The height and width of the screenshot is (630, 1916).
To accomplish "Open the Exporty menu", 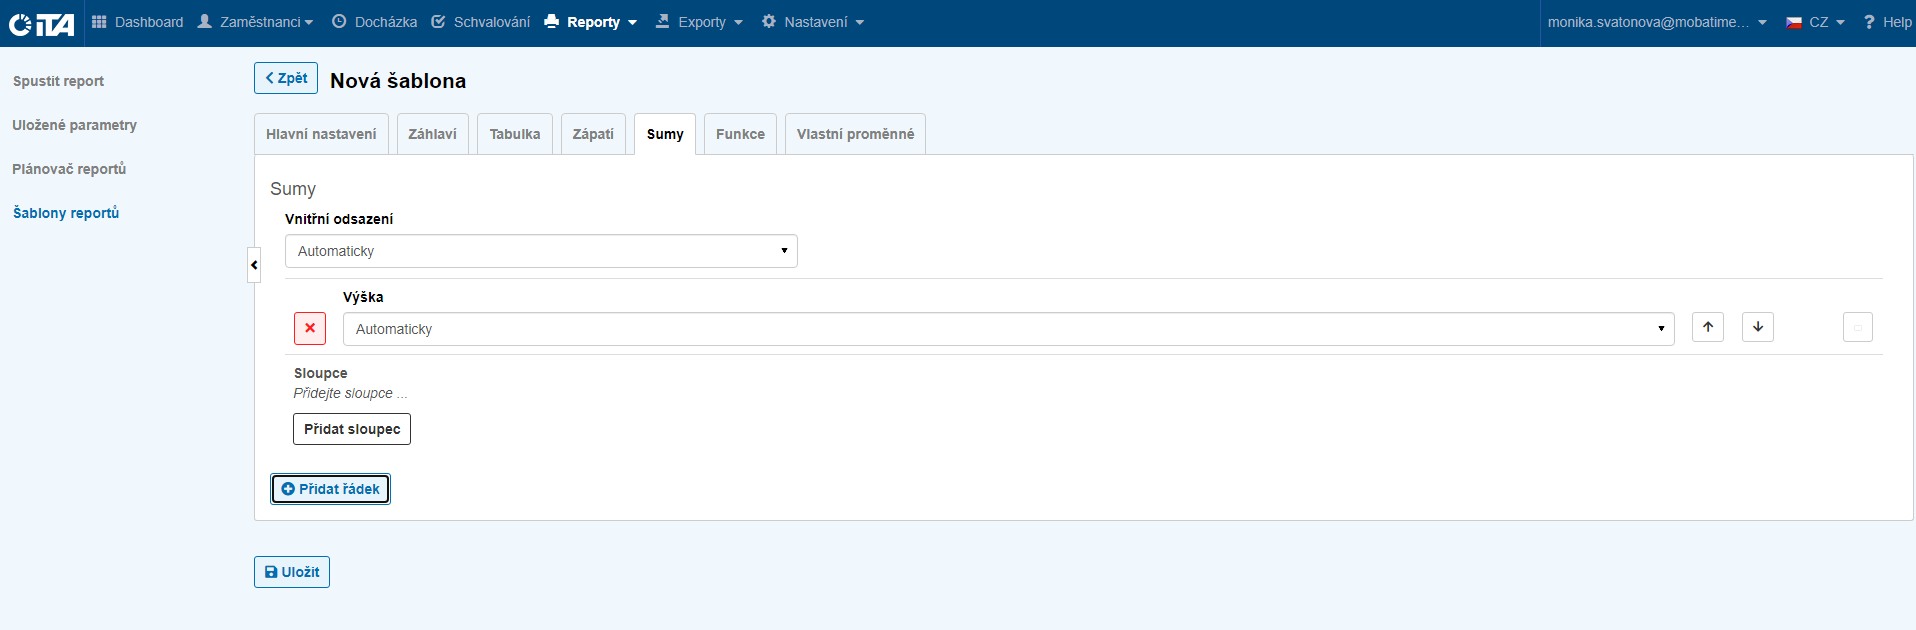I will click(x=700, y=22).
